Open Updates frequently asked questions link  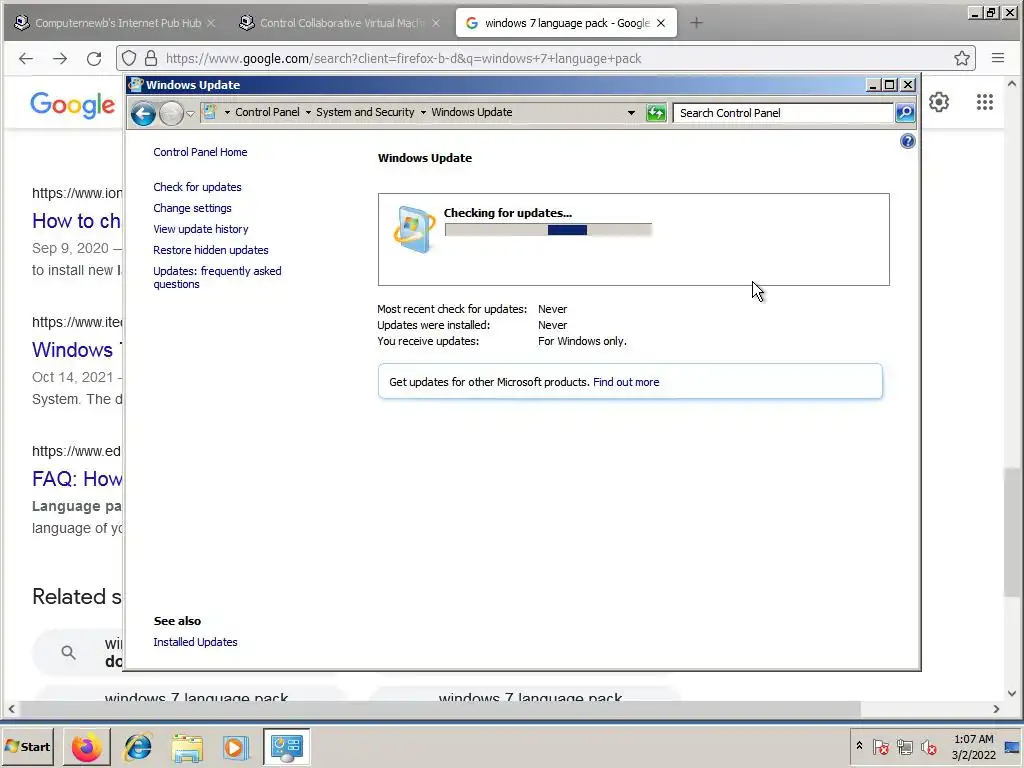point(217,278)
